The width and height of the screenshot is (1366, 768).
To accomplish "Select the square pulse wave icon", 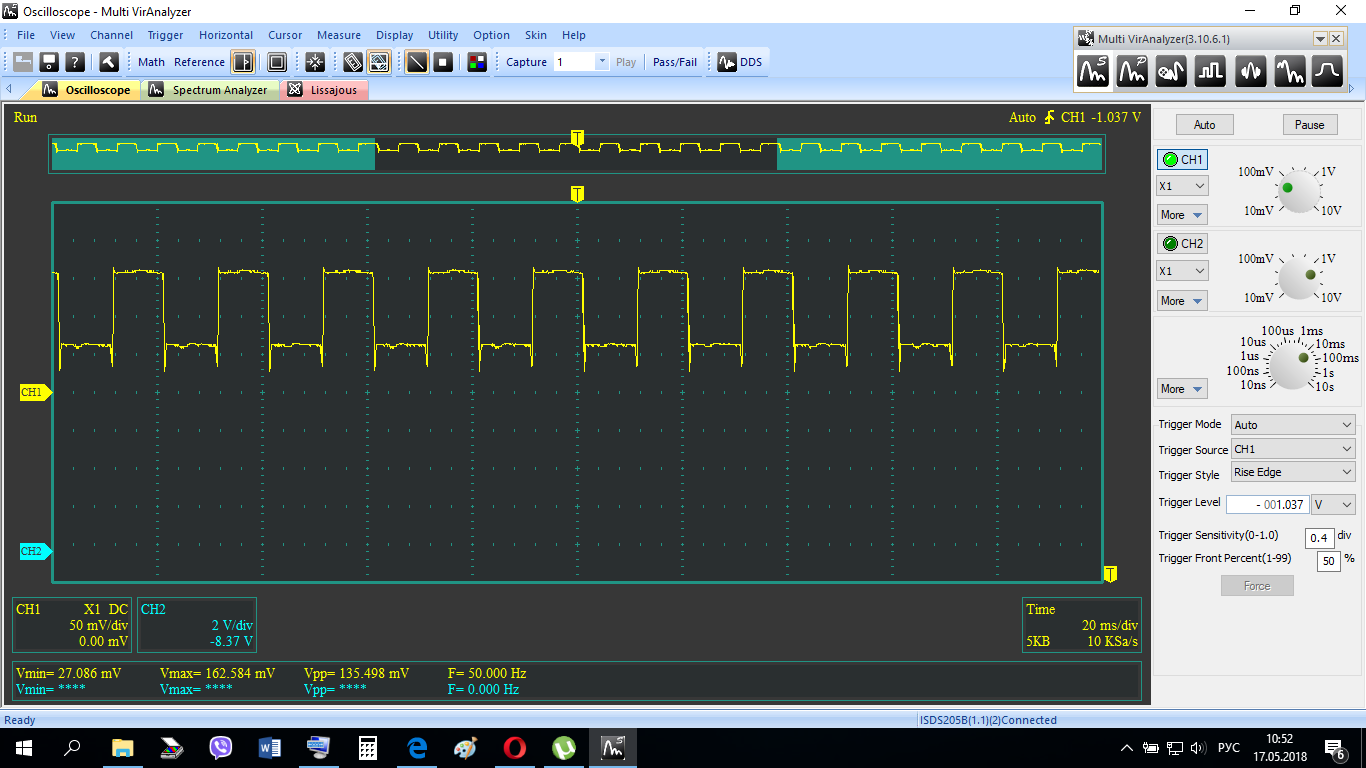I will point(1210,71).
